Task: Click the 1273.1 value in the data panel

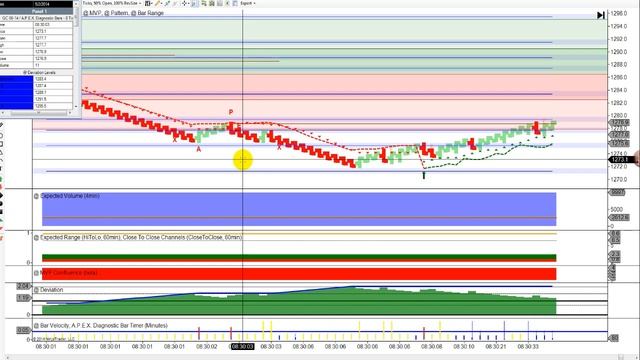Action: (x=53, y=31)
